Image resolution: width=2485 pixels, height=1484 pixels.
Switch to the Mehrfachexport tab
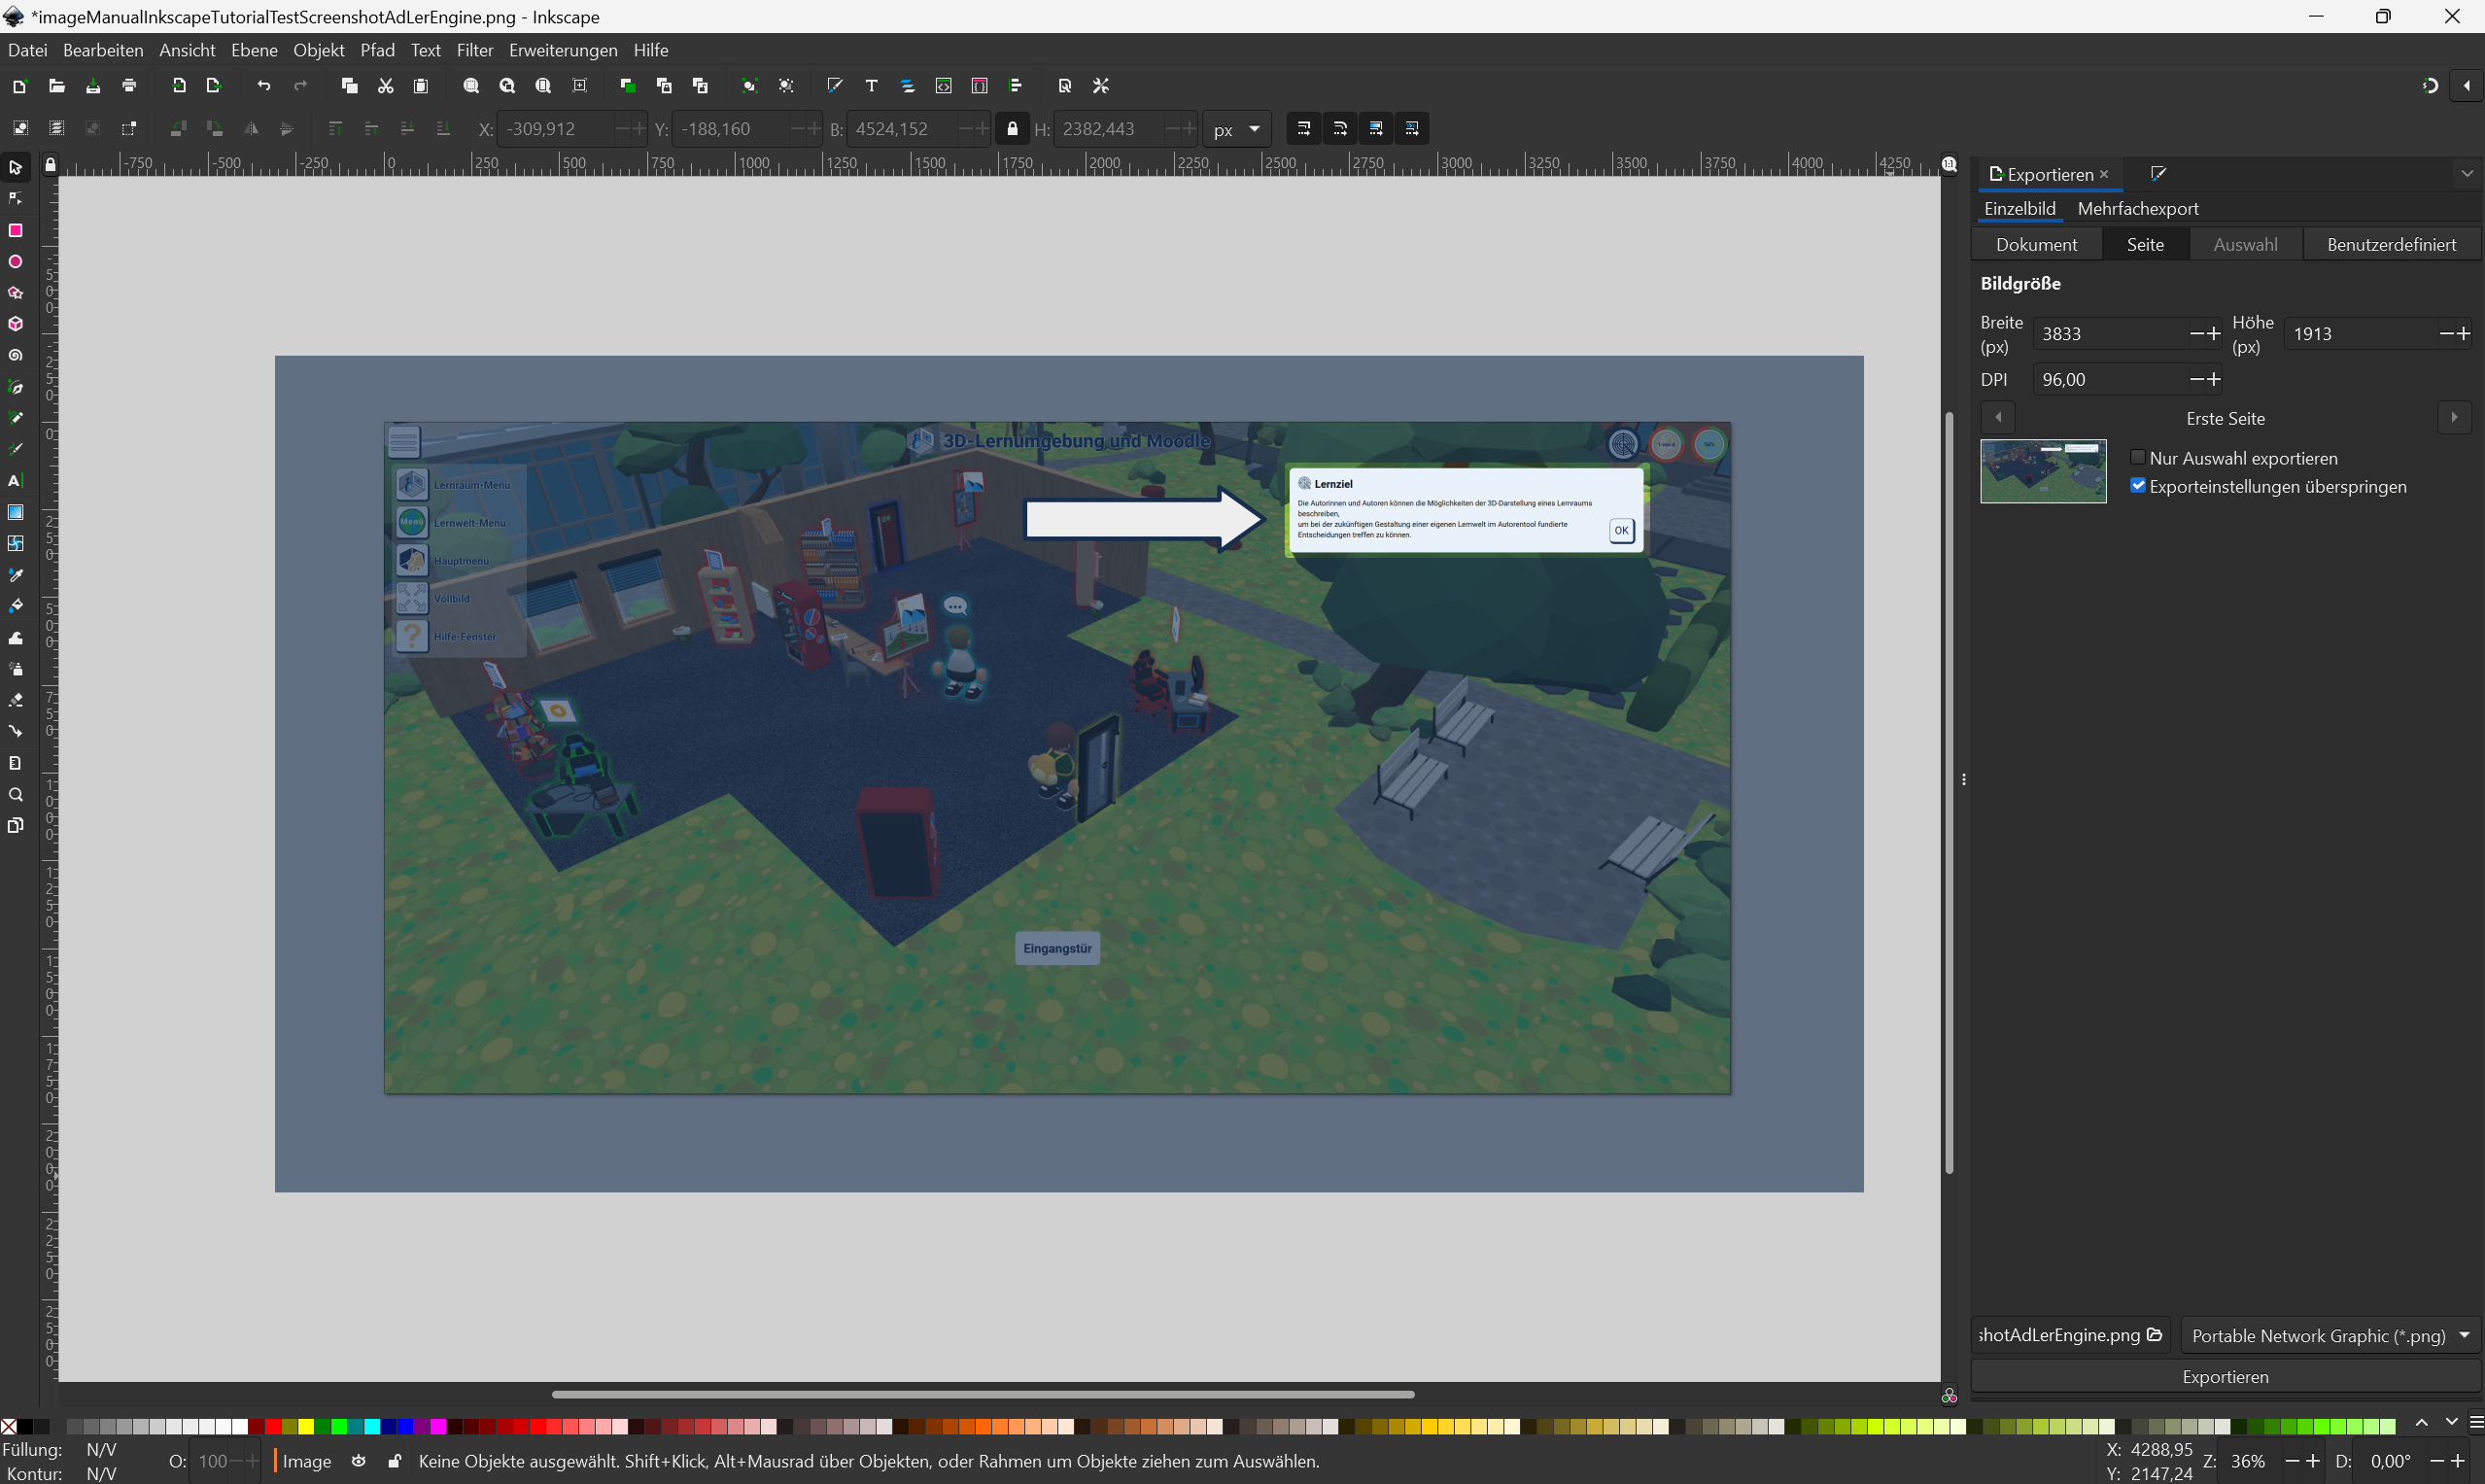[x=2137, y=209]
